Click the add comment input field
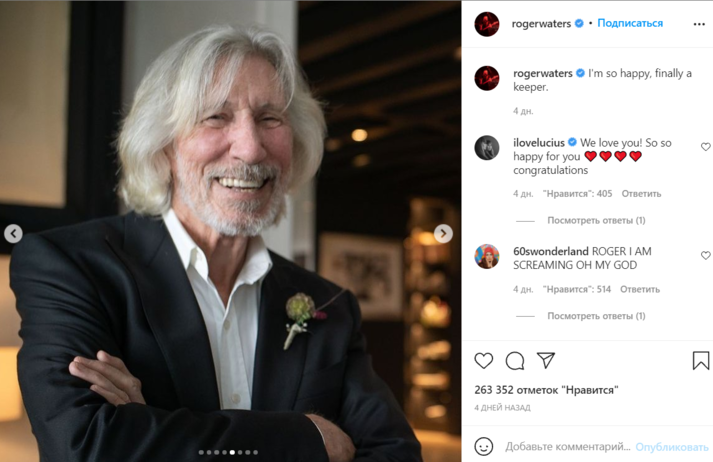713x462 pixels. point(567,447)
